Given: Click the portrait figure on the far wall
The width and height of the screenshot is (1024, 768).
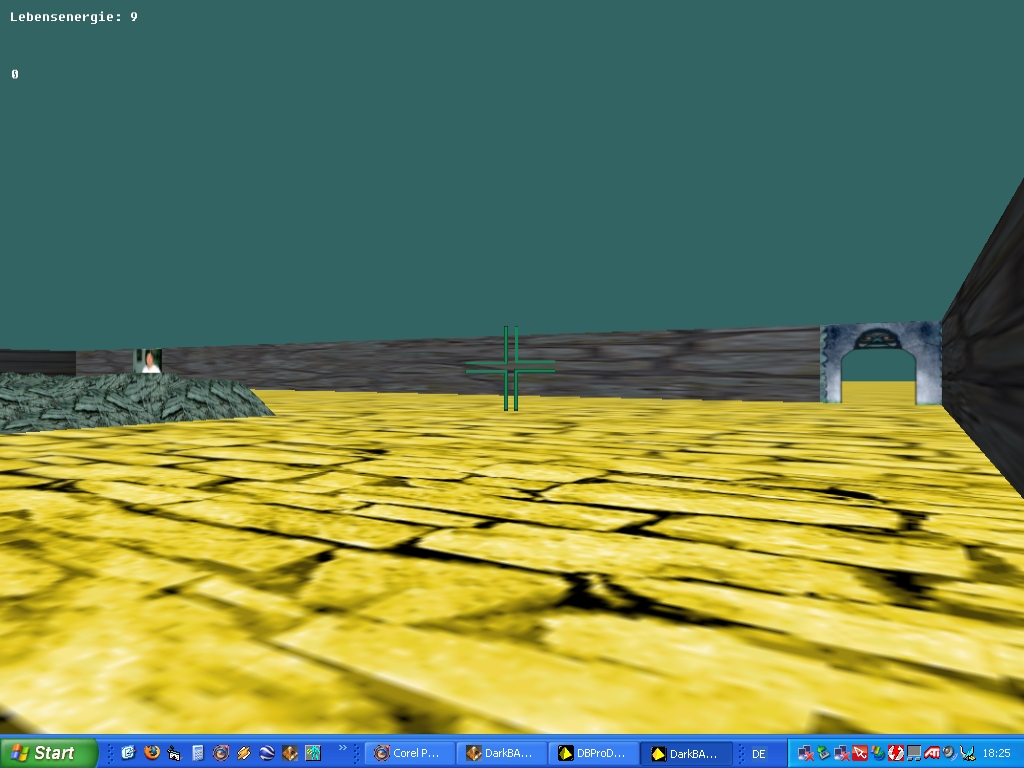Looking at the screenshot, I should pos(150,361).
